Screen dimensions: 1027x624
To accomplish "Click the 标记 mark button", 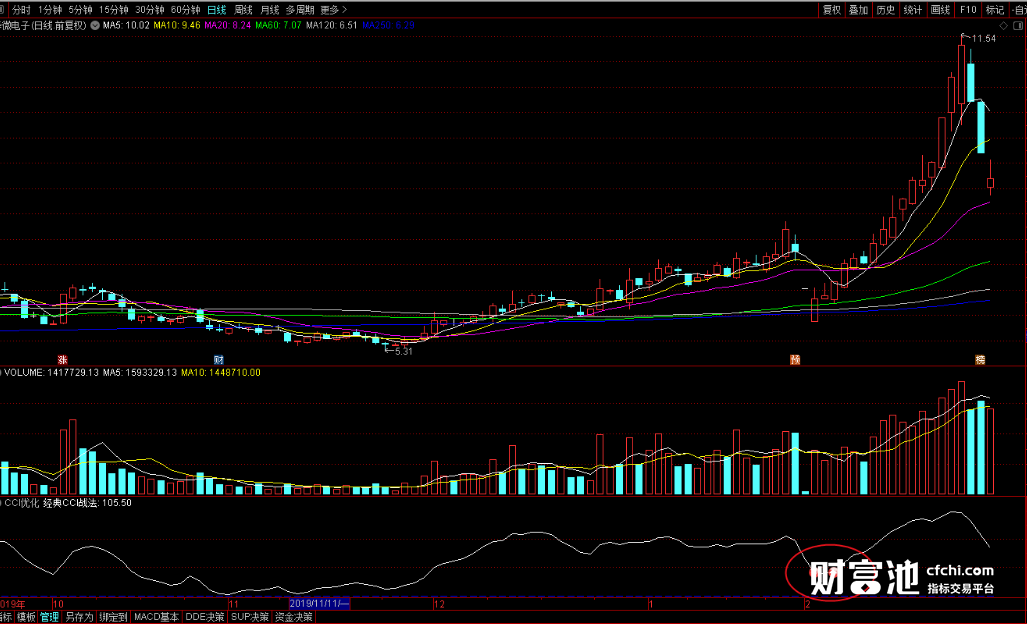I will [995, 10].
